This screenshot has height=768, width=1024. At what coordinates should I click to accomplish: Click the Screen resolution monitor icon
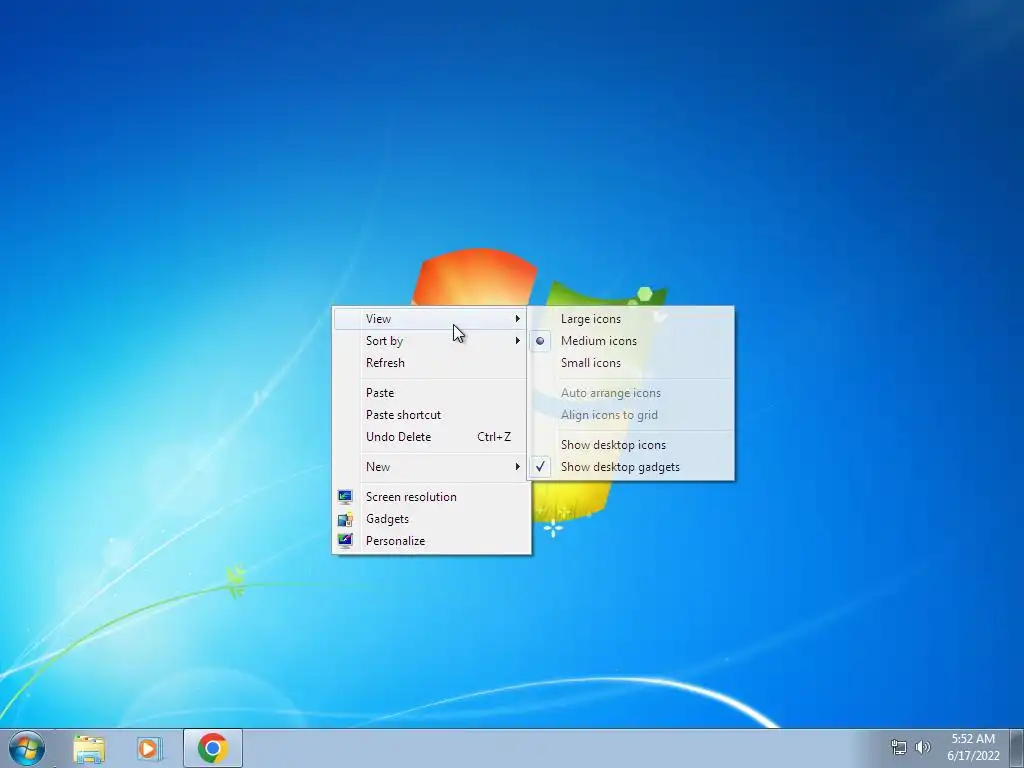(x=345, y=497)
